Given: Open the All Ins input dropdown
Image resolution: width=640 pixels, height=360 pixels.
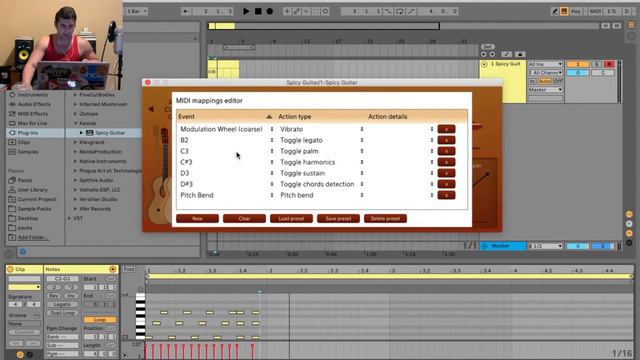Looking at the screenshot, I should pyautogui.click(x=545, y=64).
